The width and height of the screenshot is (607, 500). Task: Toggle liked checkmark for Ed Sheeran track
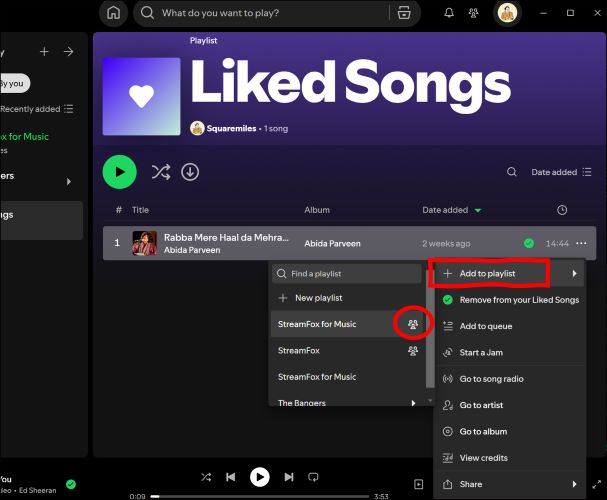click(71, 484)
